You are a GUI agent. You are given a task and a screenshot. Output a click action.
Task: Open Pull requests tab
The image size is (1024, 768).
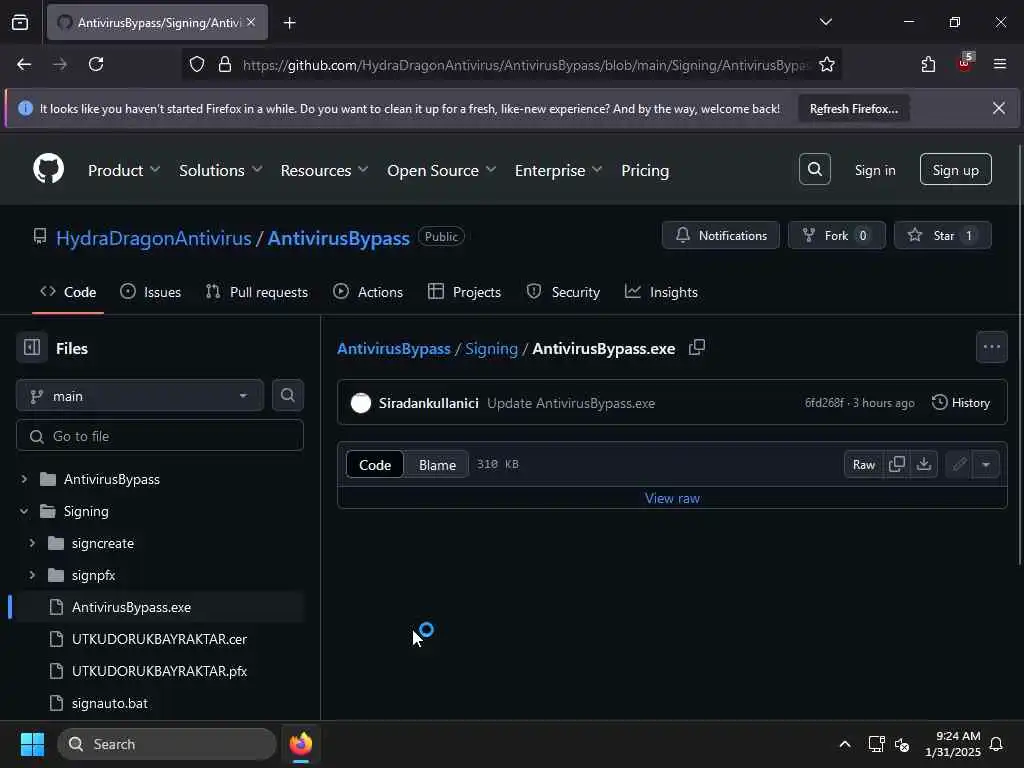click(x=257, y=292)
